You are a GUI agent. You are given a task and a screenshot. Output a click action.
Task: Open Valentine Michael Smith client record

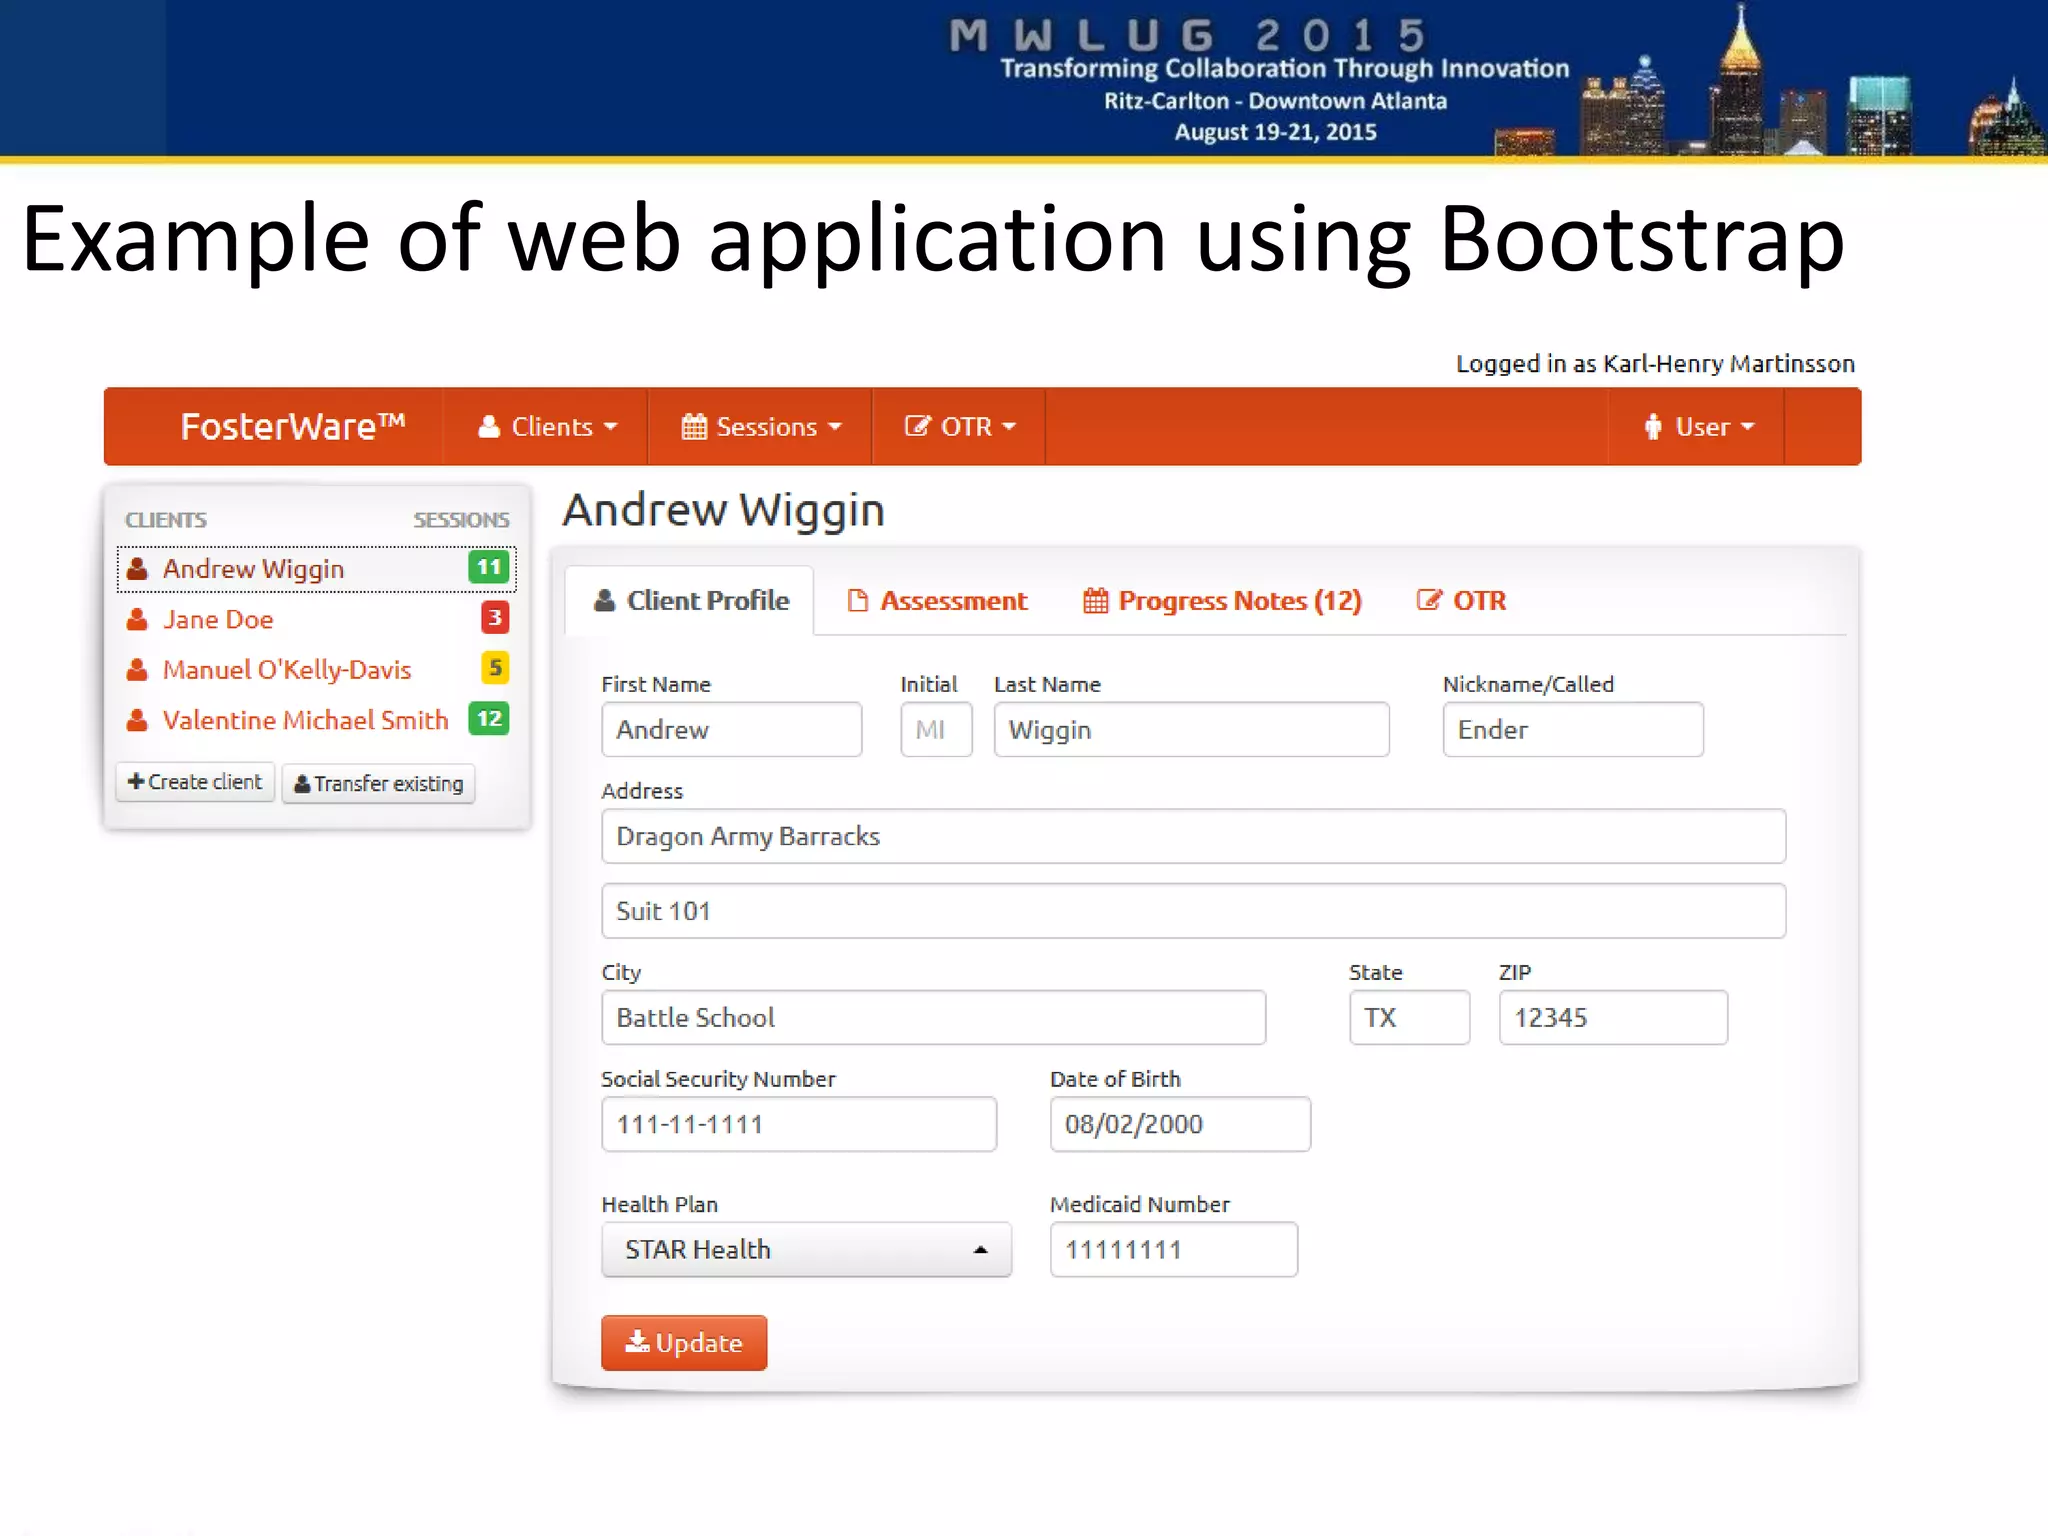305,720
